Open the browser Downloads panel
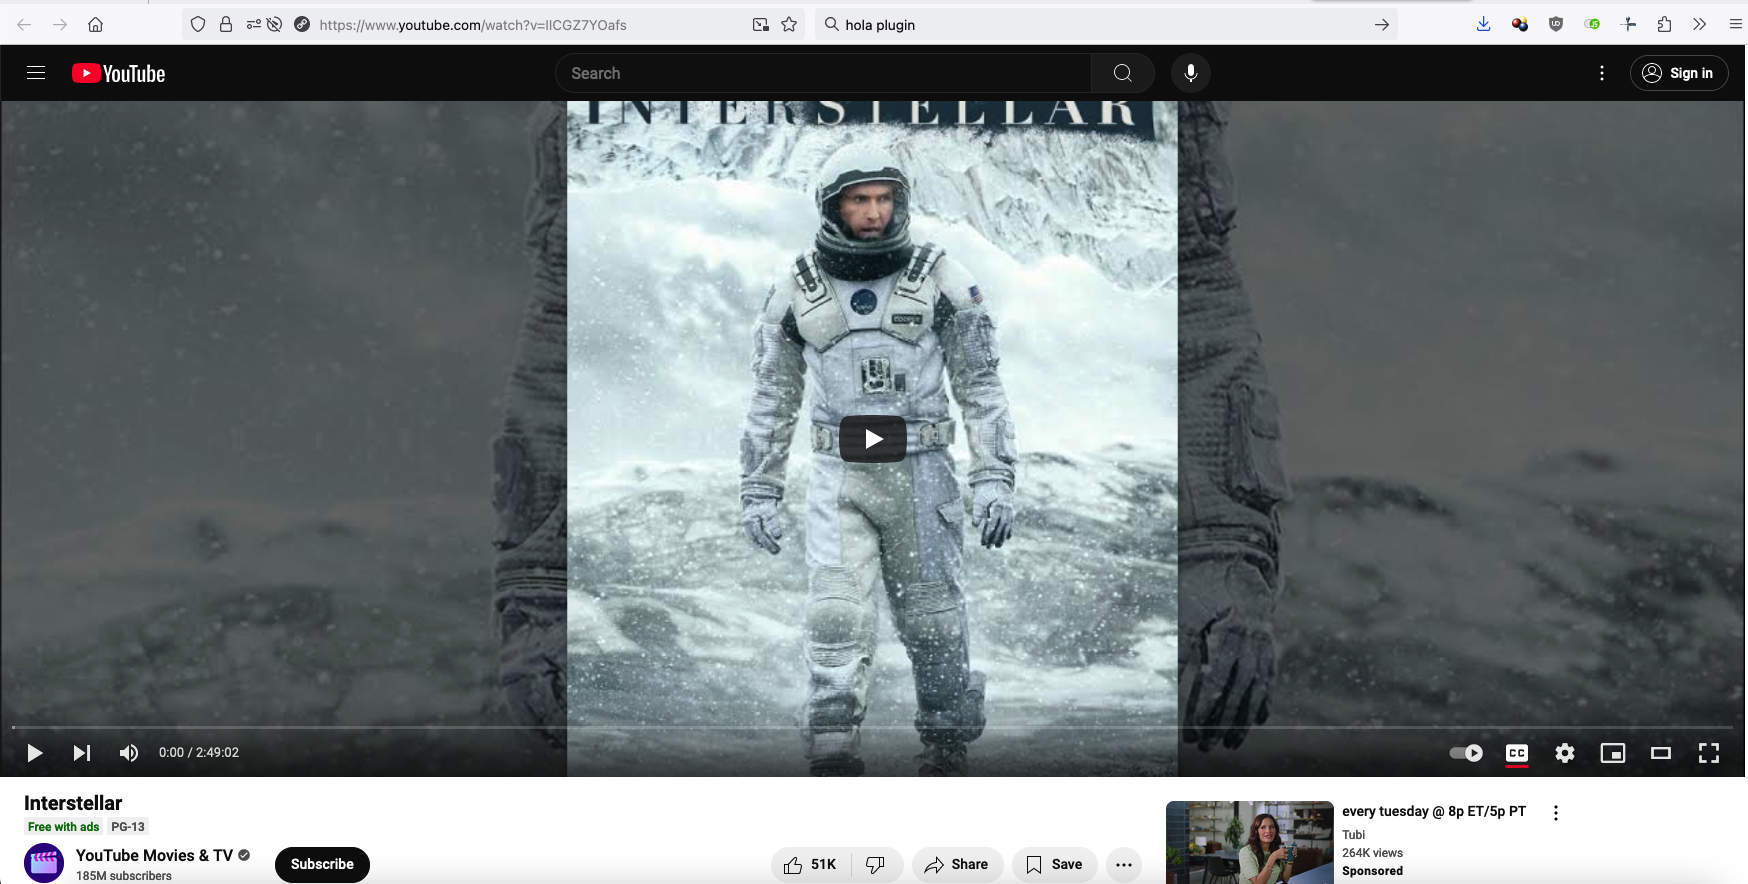Screen dimensions: 1748x884 point(1484,24)
